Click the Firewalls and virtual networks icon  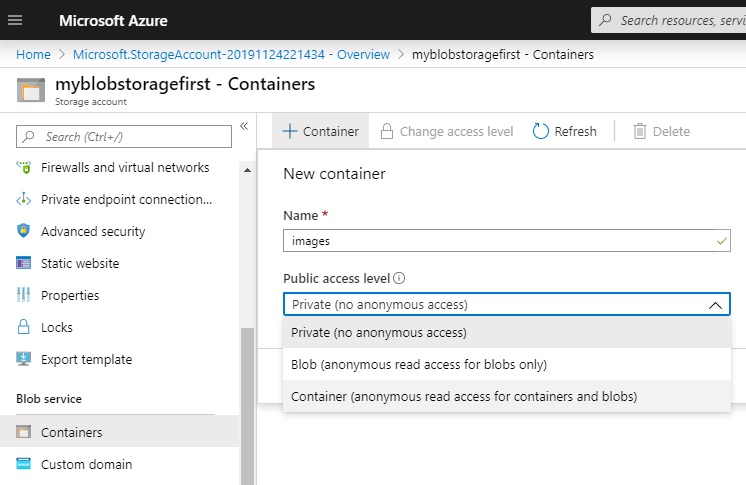24,168
